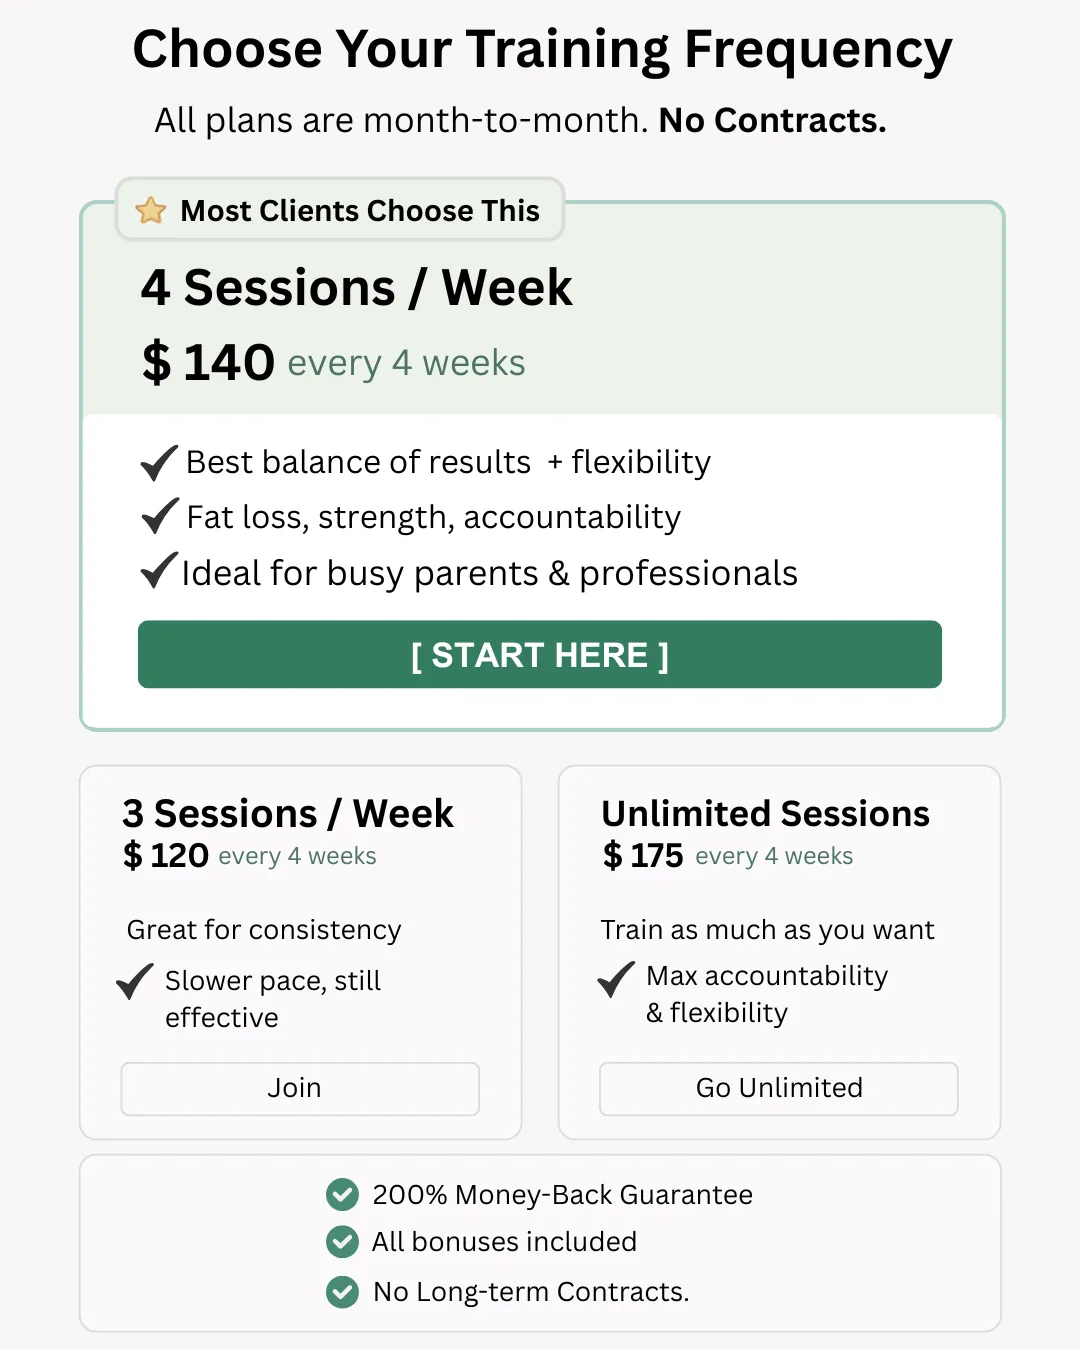The image size is (1080, 1350).
Task: Click checkmark next to Slower pace text
Action: pos(135,981)
